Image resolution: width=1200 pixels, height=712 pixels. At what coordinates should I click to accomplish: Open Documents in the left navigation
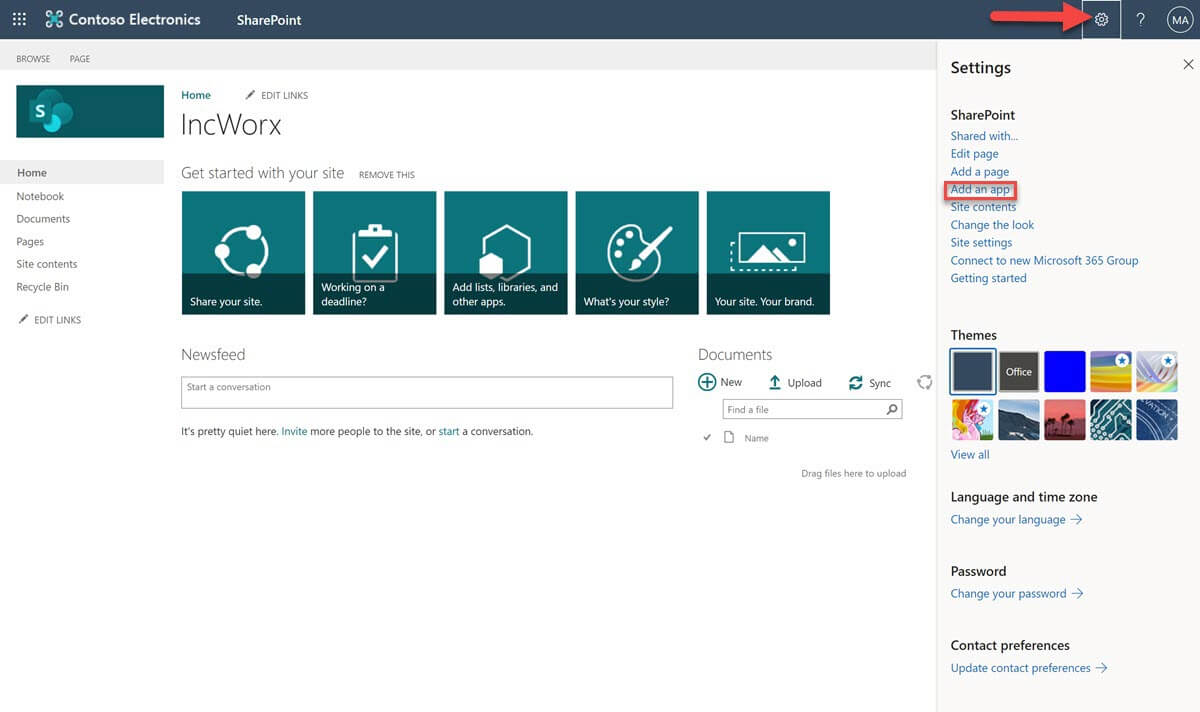click(43, 219)
